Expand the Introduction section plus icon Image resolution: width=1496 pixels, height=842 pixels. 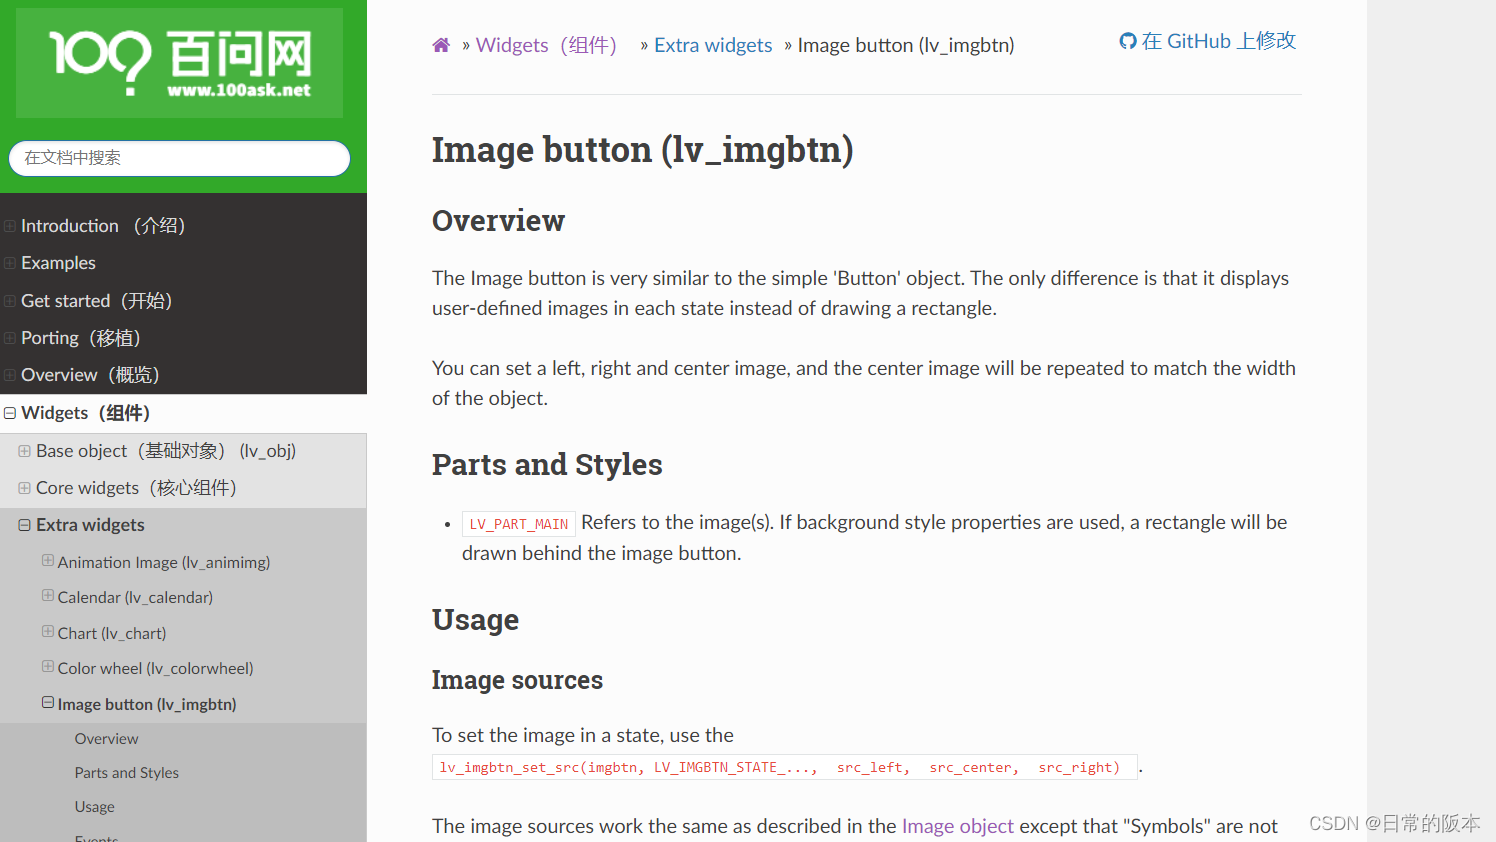point(10,226)
